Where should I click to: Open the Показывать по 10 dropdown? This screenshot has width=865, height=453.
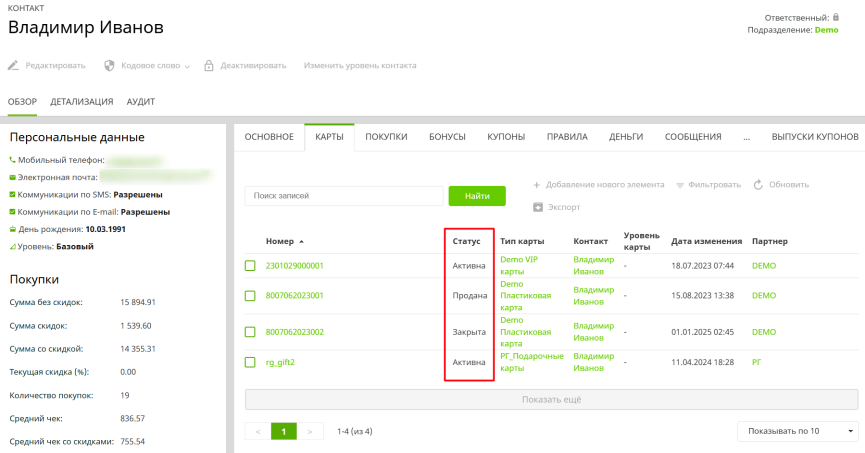(797, 431)
